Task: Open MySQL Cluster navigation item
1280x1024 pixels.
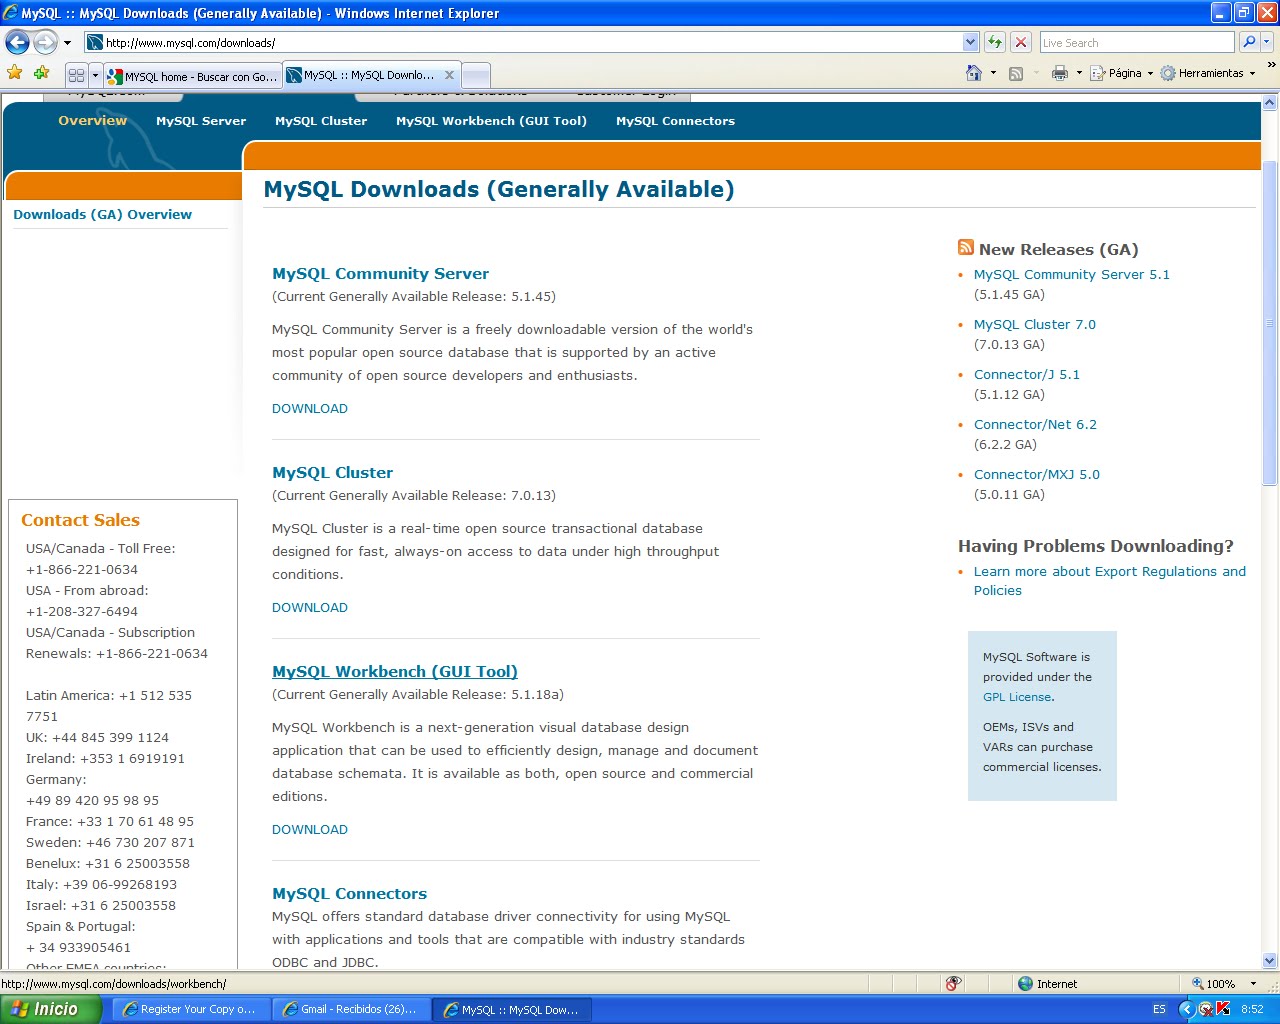Action: coord(321,121)
